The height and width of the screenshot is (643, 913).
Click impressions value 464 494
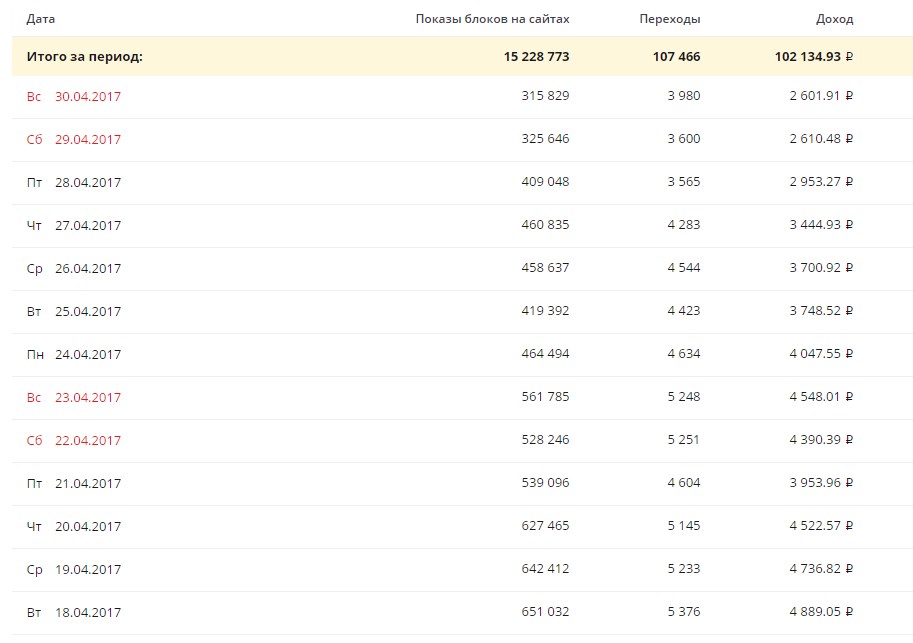click(545, 354)
